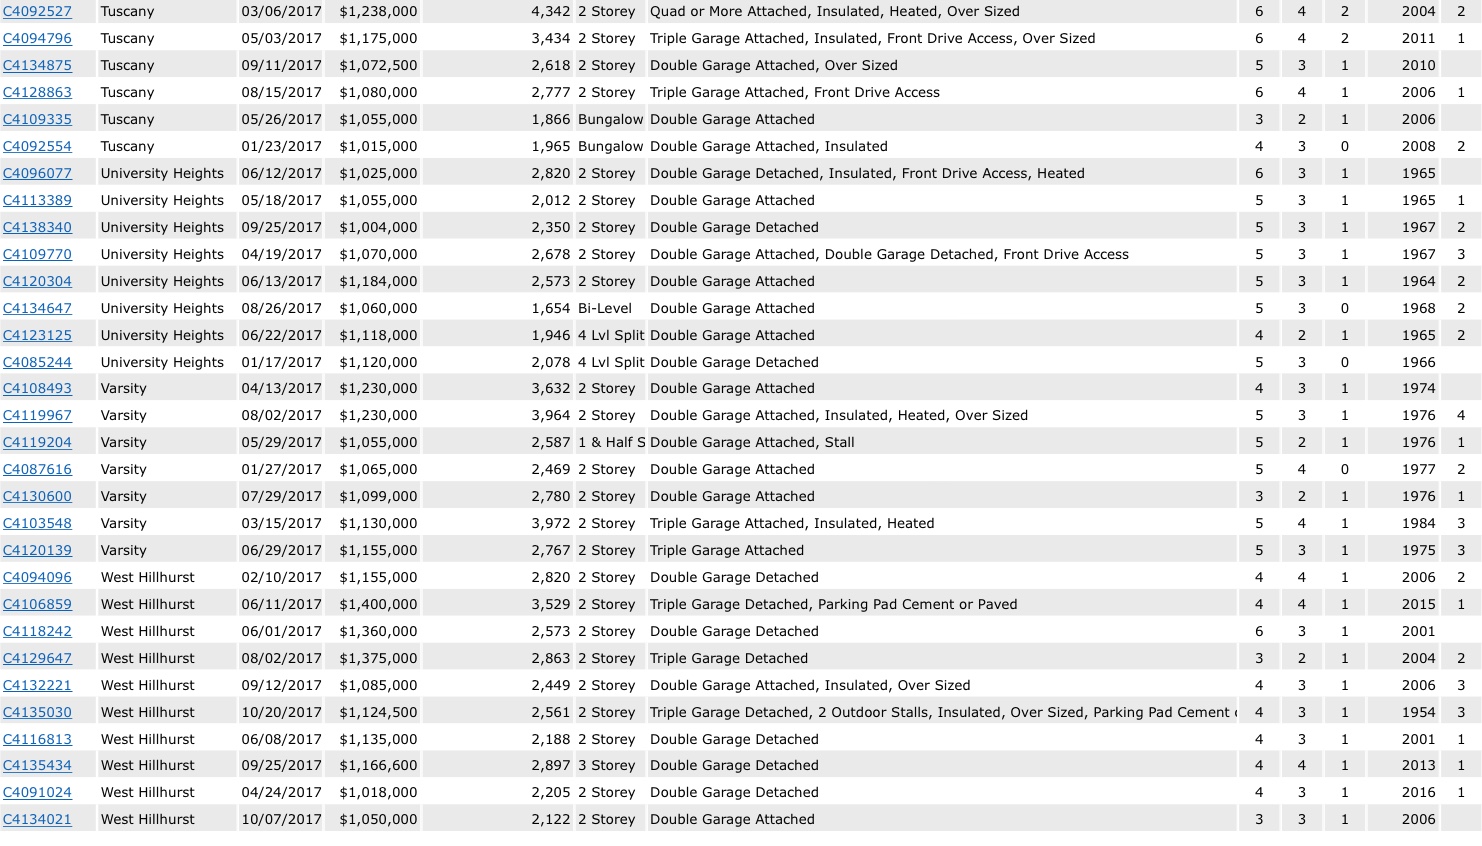This screenshot has width=1482, height=846.
Task: Select the 10/20/2017 sale date cell
Action: click(x=281, y=713)
